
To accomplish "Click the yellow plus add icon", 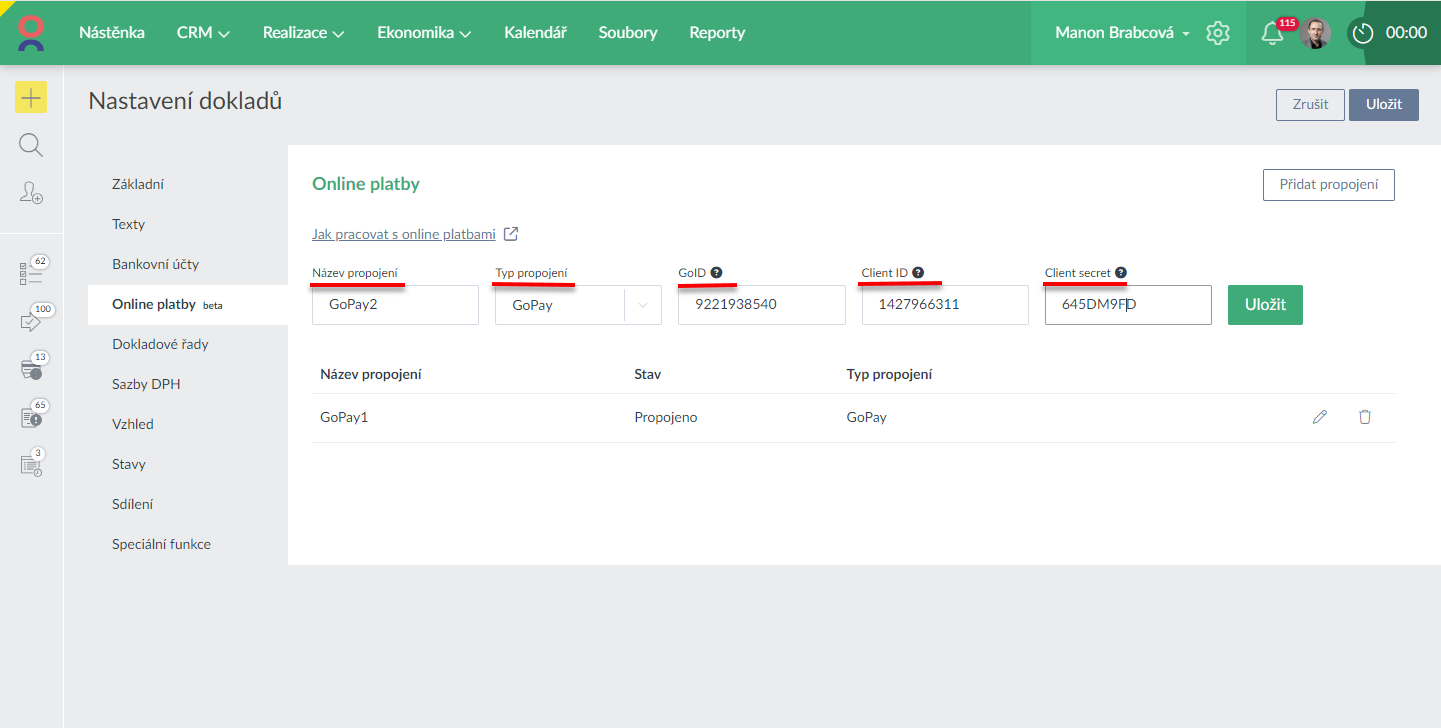I will click(31, 97).
